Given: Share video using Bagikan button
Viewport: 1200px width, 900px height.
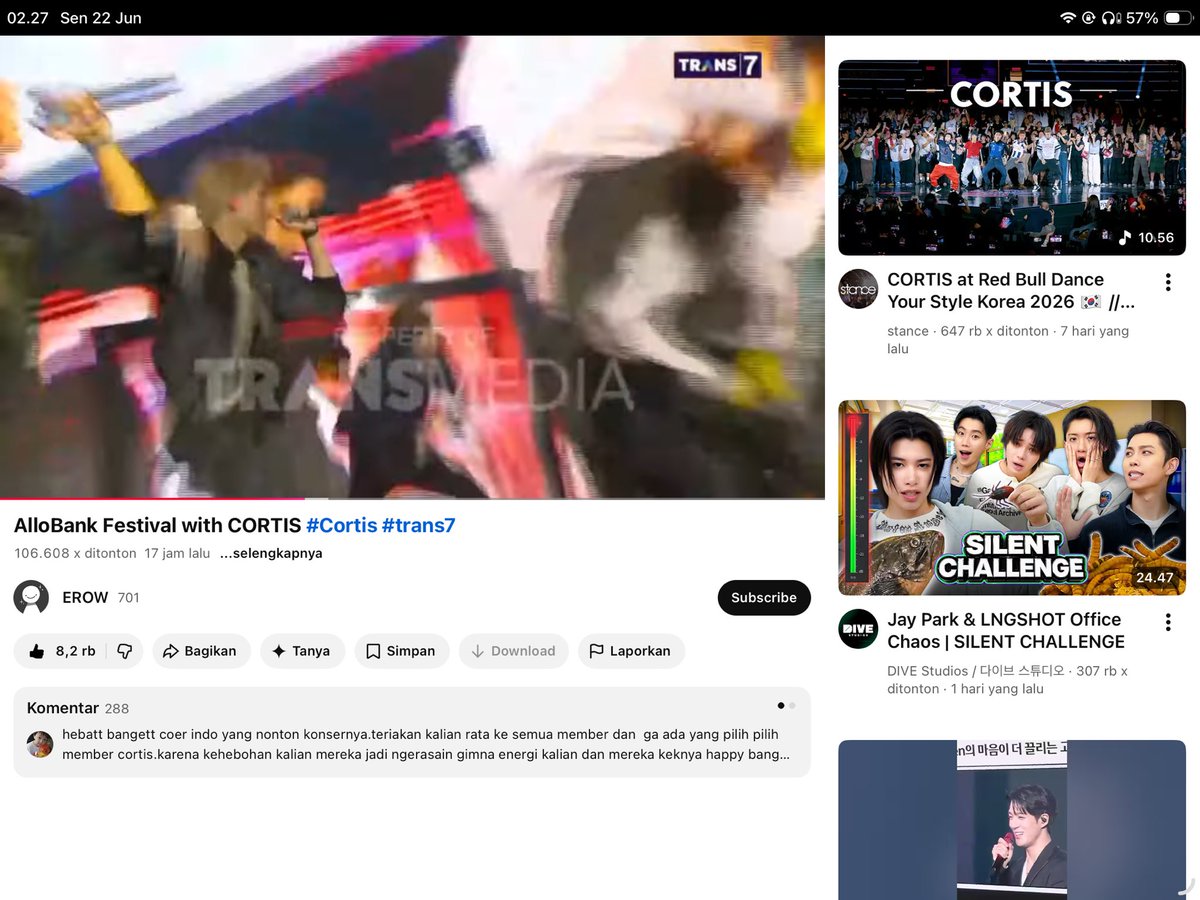Looking at the screenshot, I should point(201,651).
